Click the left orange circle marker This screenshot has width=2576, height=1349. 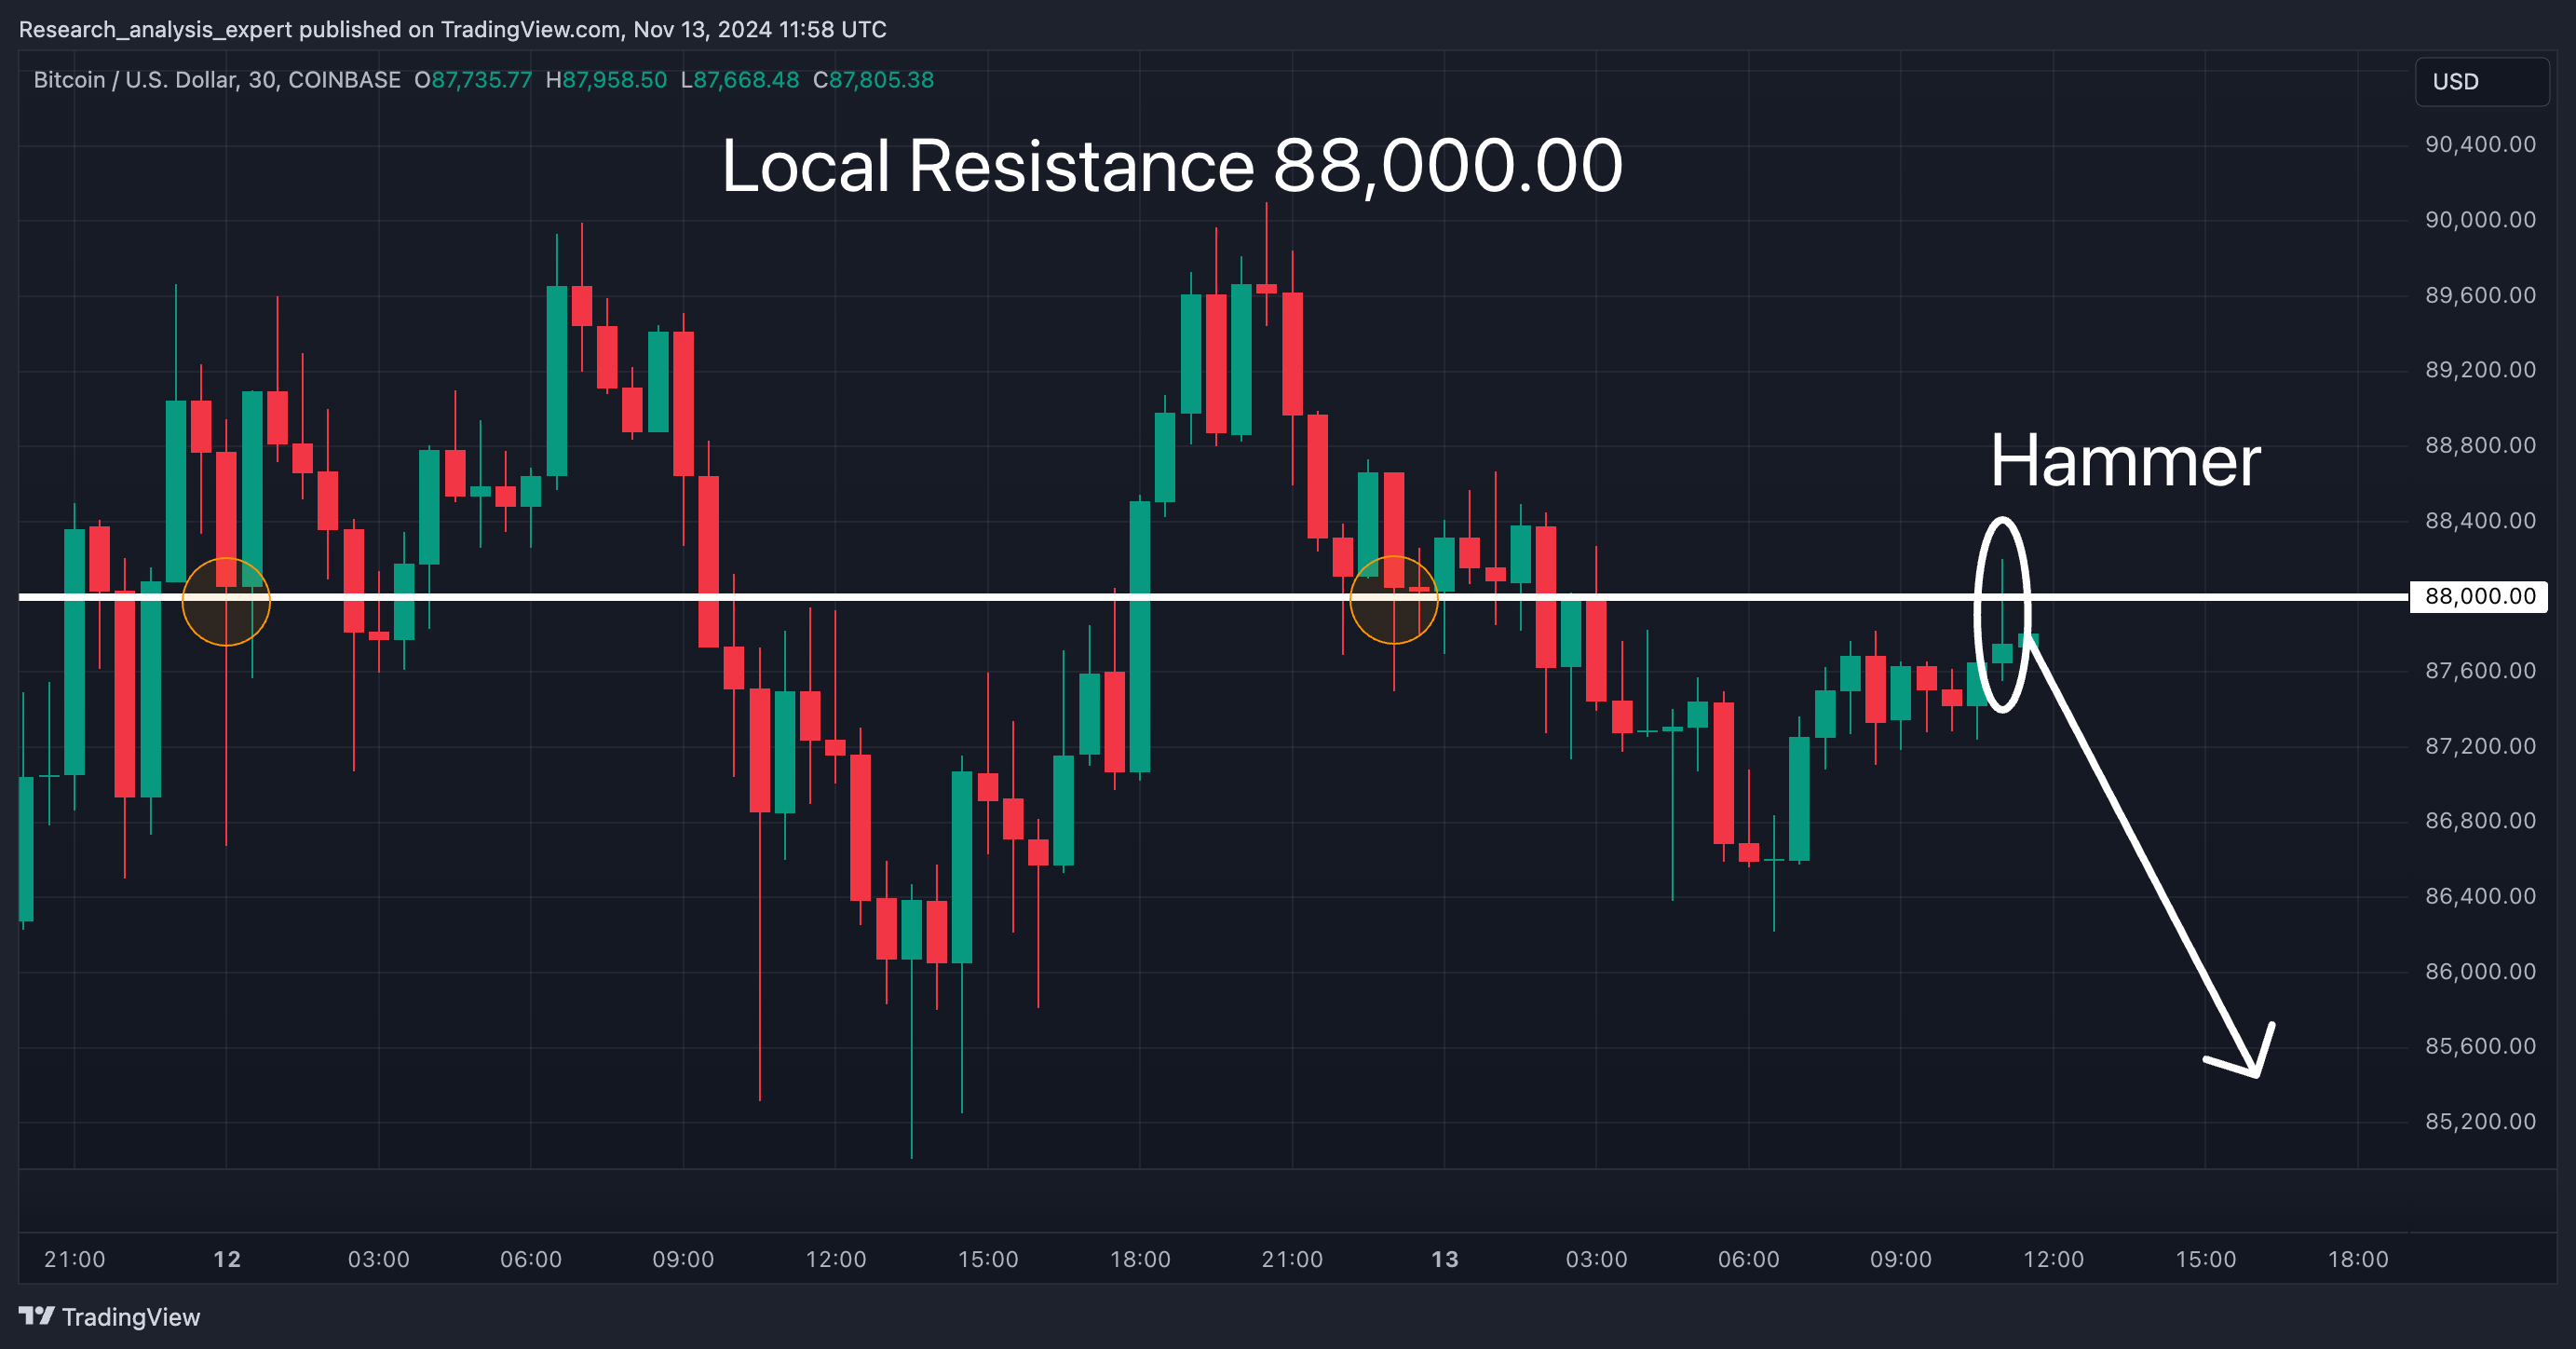pos(226,601)
